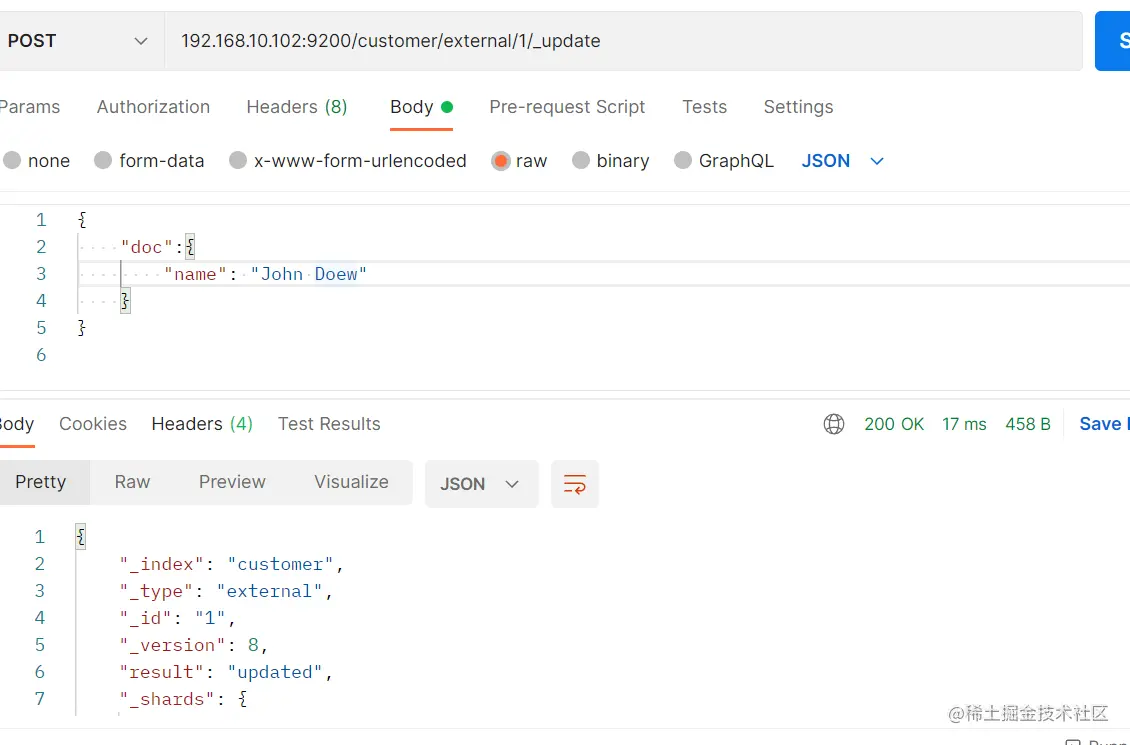This screenshot has height=745, width=1130.
Task: Choose the GraphQL body type
Action: 683,161
